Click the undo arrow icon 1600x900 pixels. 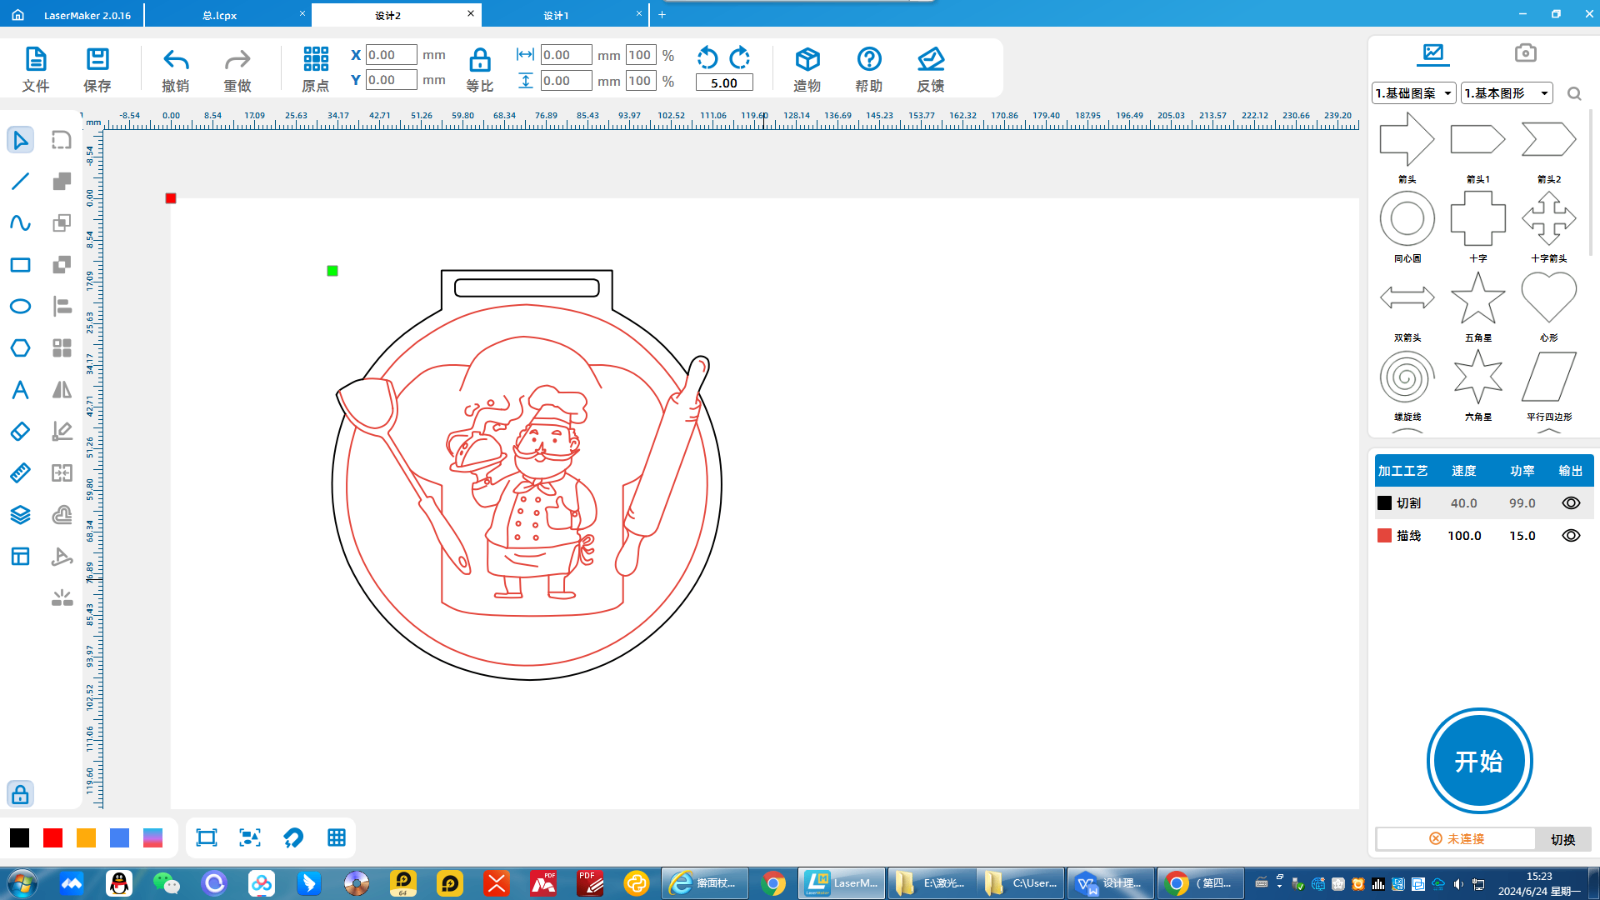176,60
